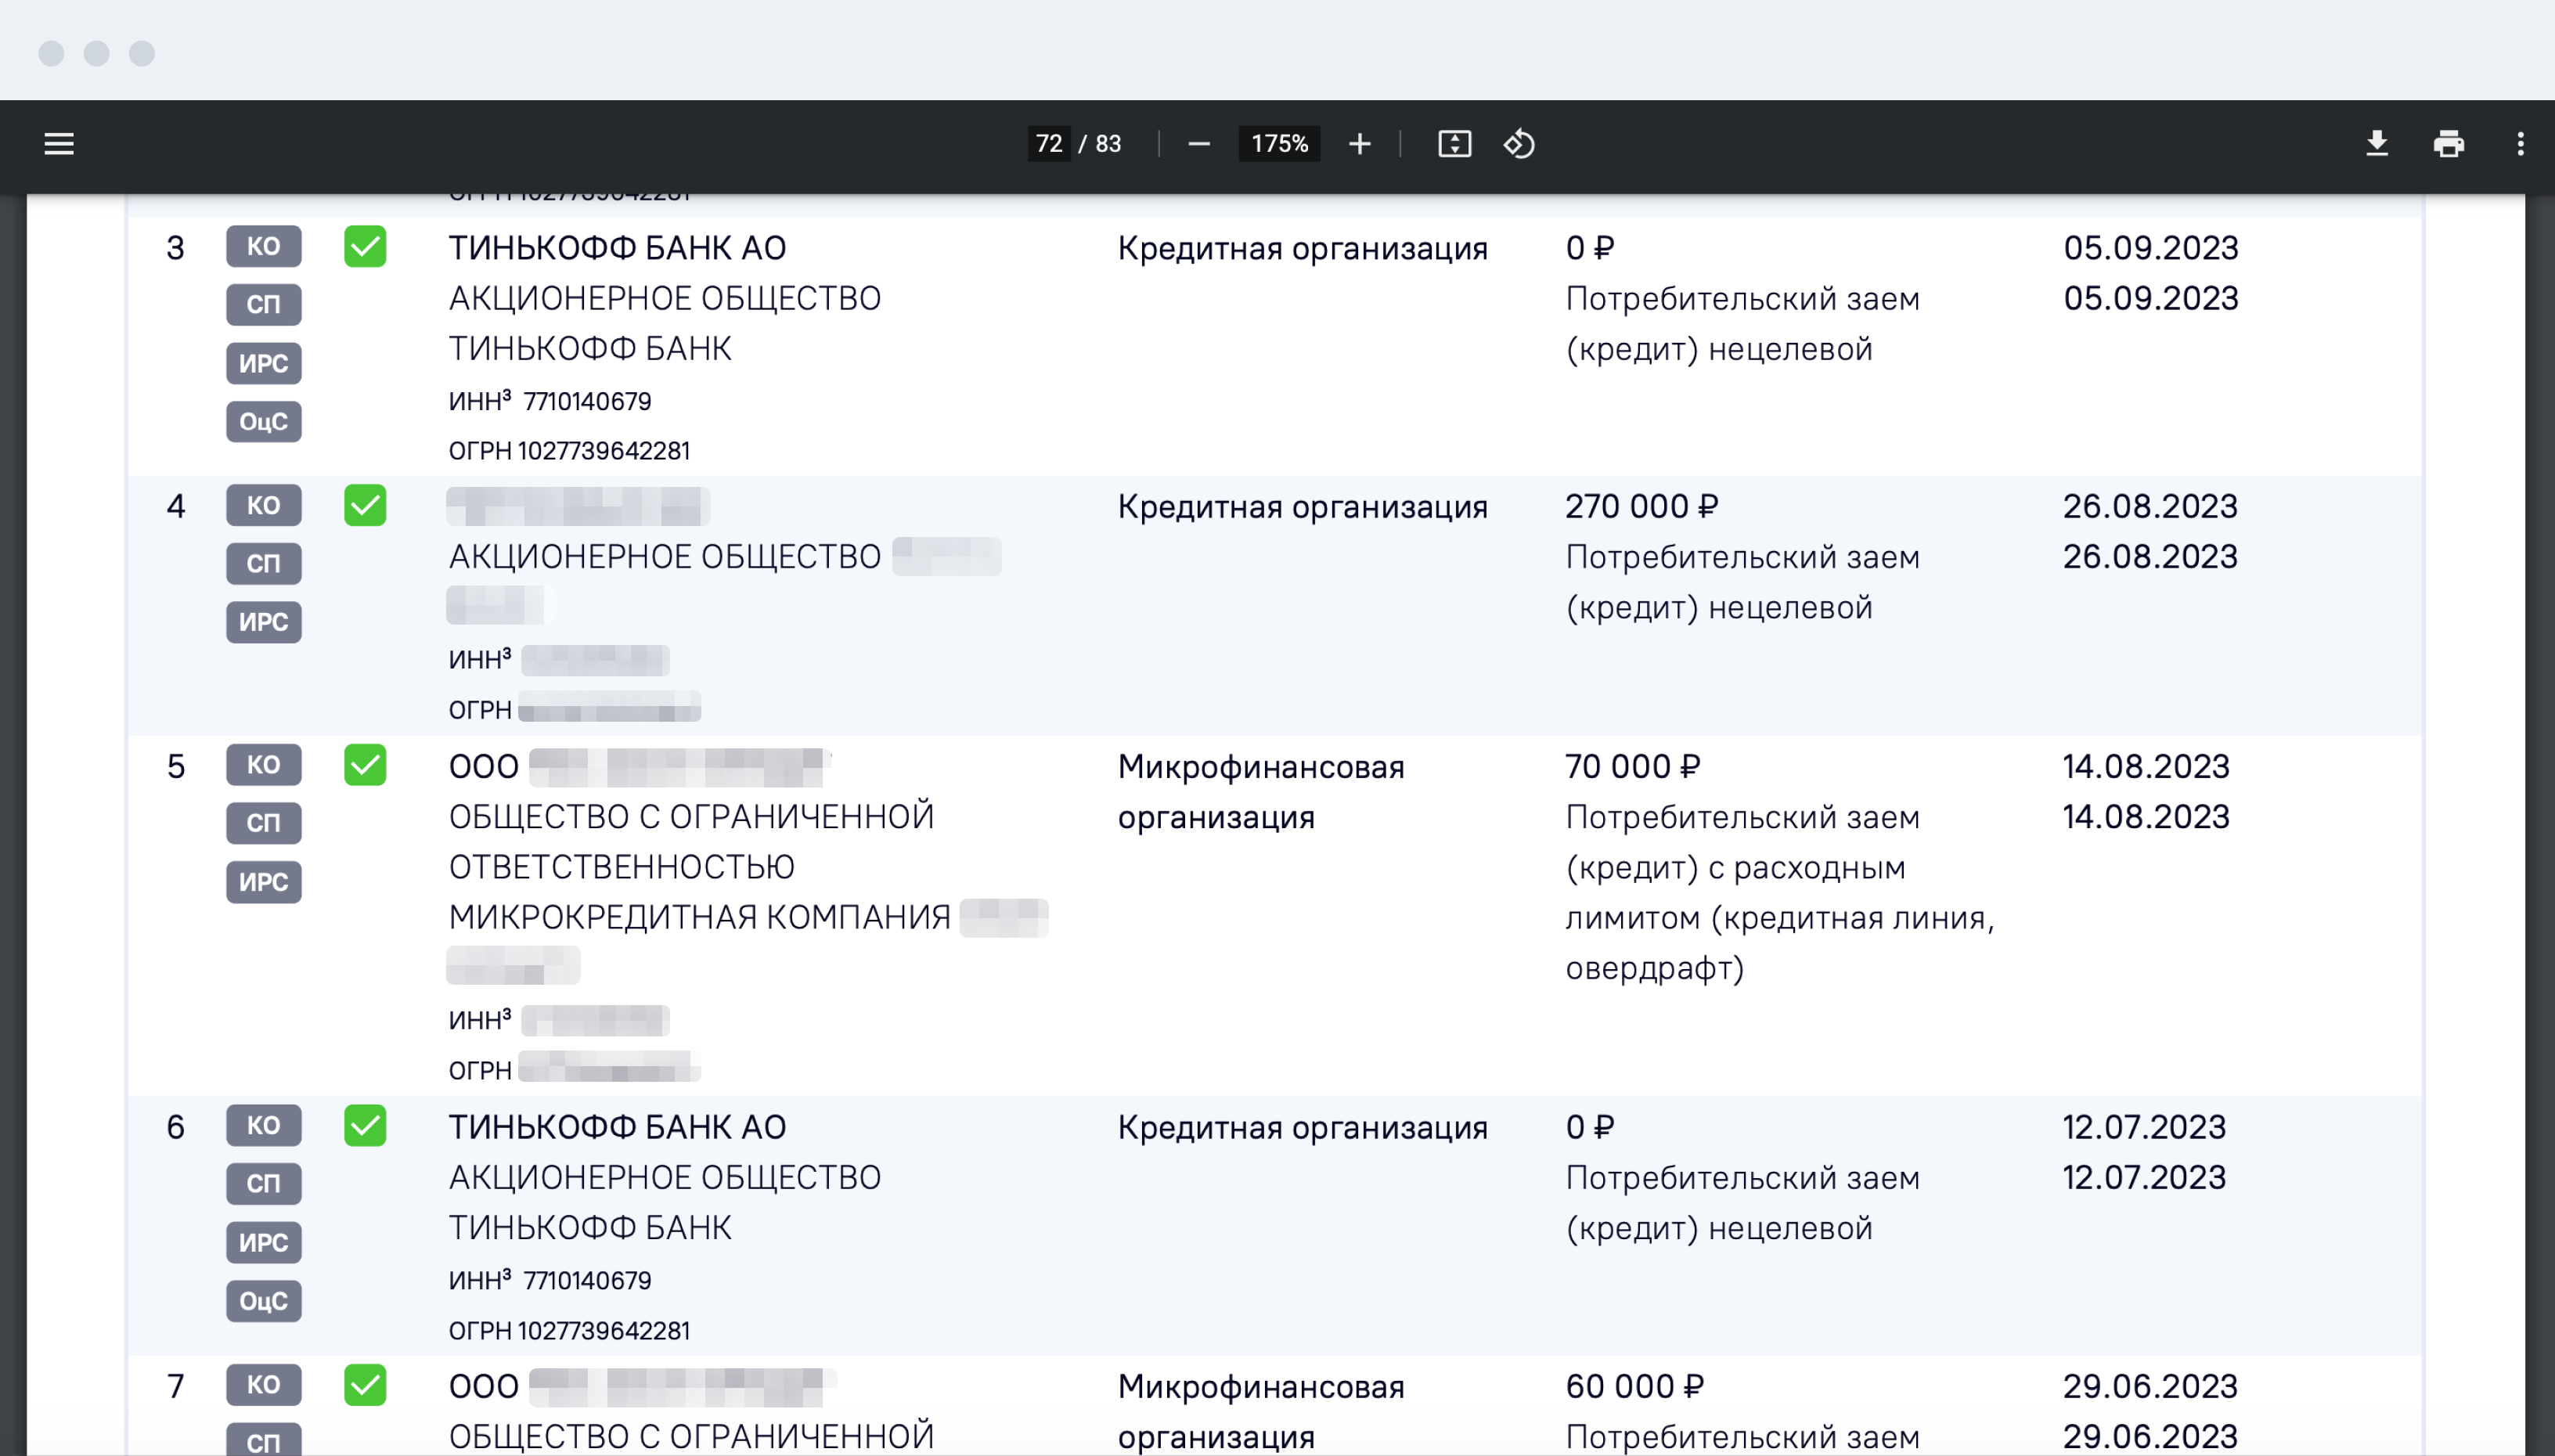
Task: Select zoom percentage input field
Action: point(1279,144)
